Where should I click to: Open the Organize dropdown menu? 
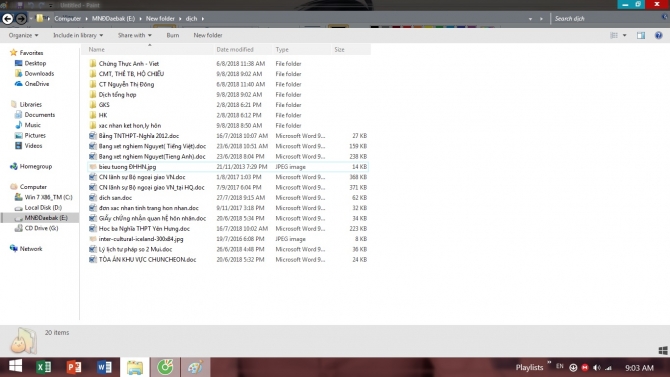coord(23,35)
